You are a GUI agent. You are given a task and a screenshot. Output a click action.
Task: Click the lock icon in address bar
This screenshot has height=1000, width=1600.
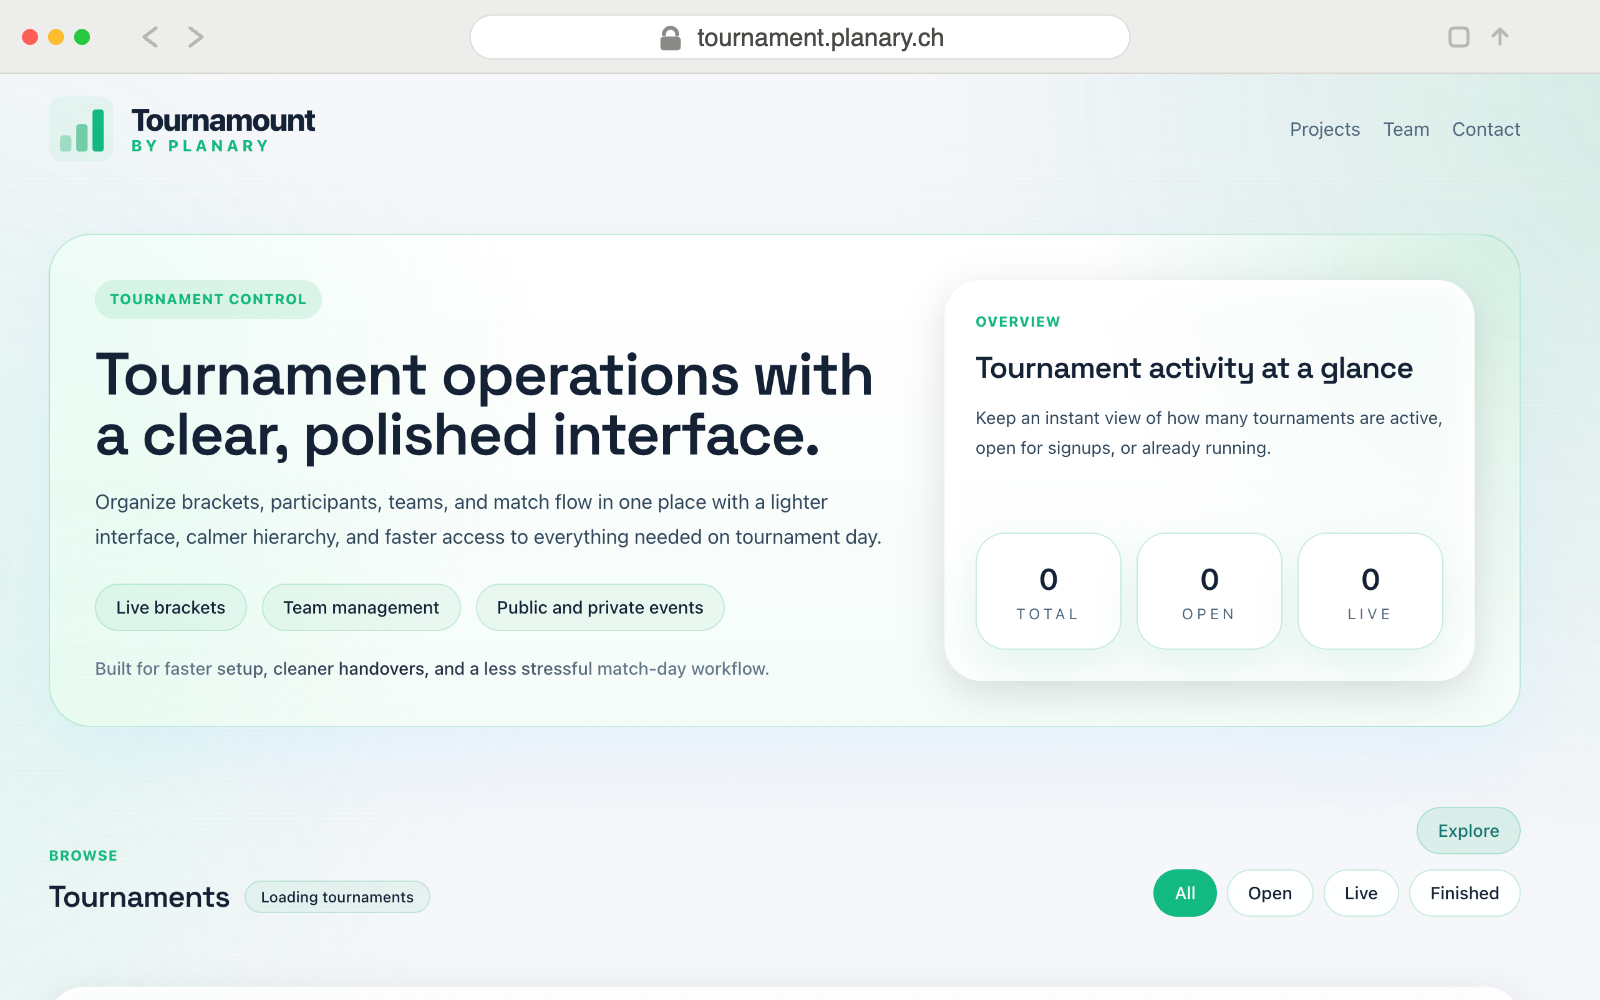pos(670,38)
